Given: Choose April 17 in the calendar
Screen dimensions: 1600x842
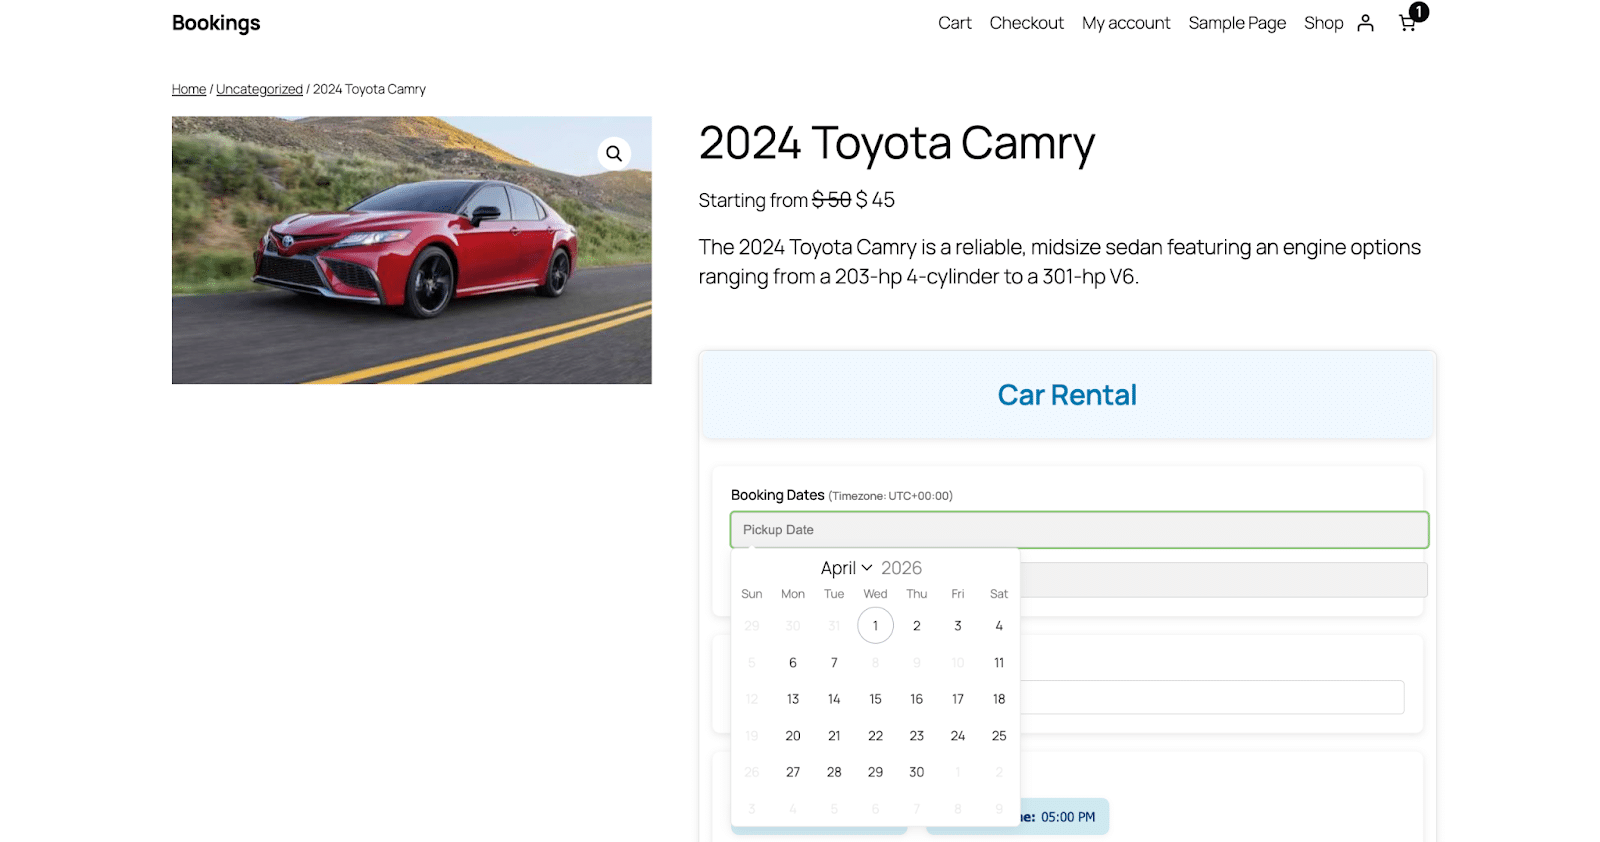Looking at the screenshot, I should click(958, 699).
